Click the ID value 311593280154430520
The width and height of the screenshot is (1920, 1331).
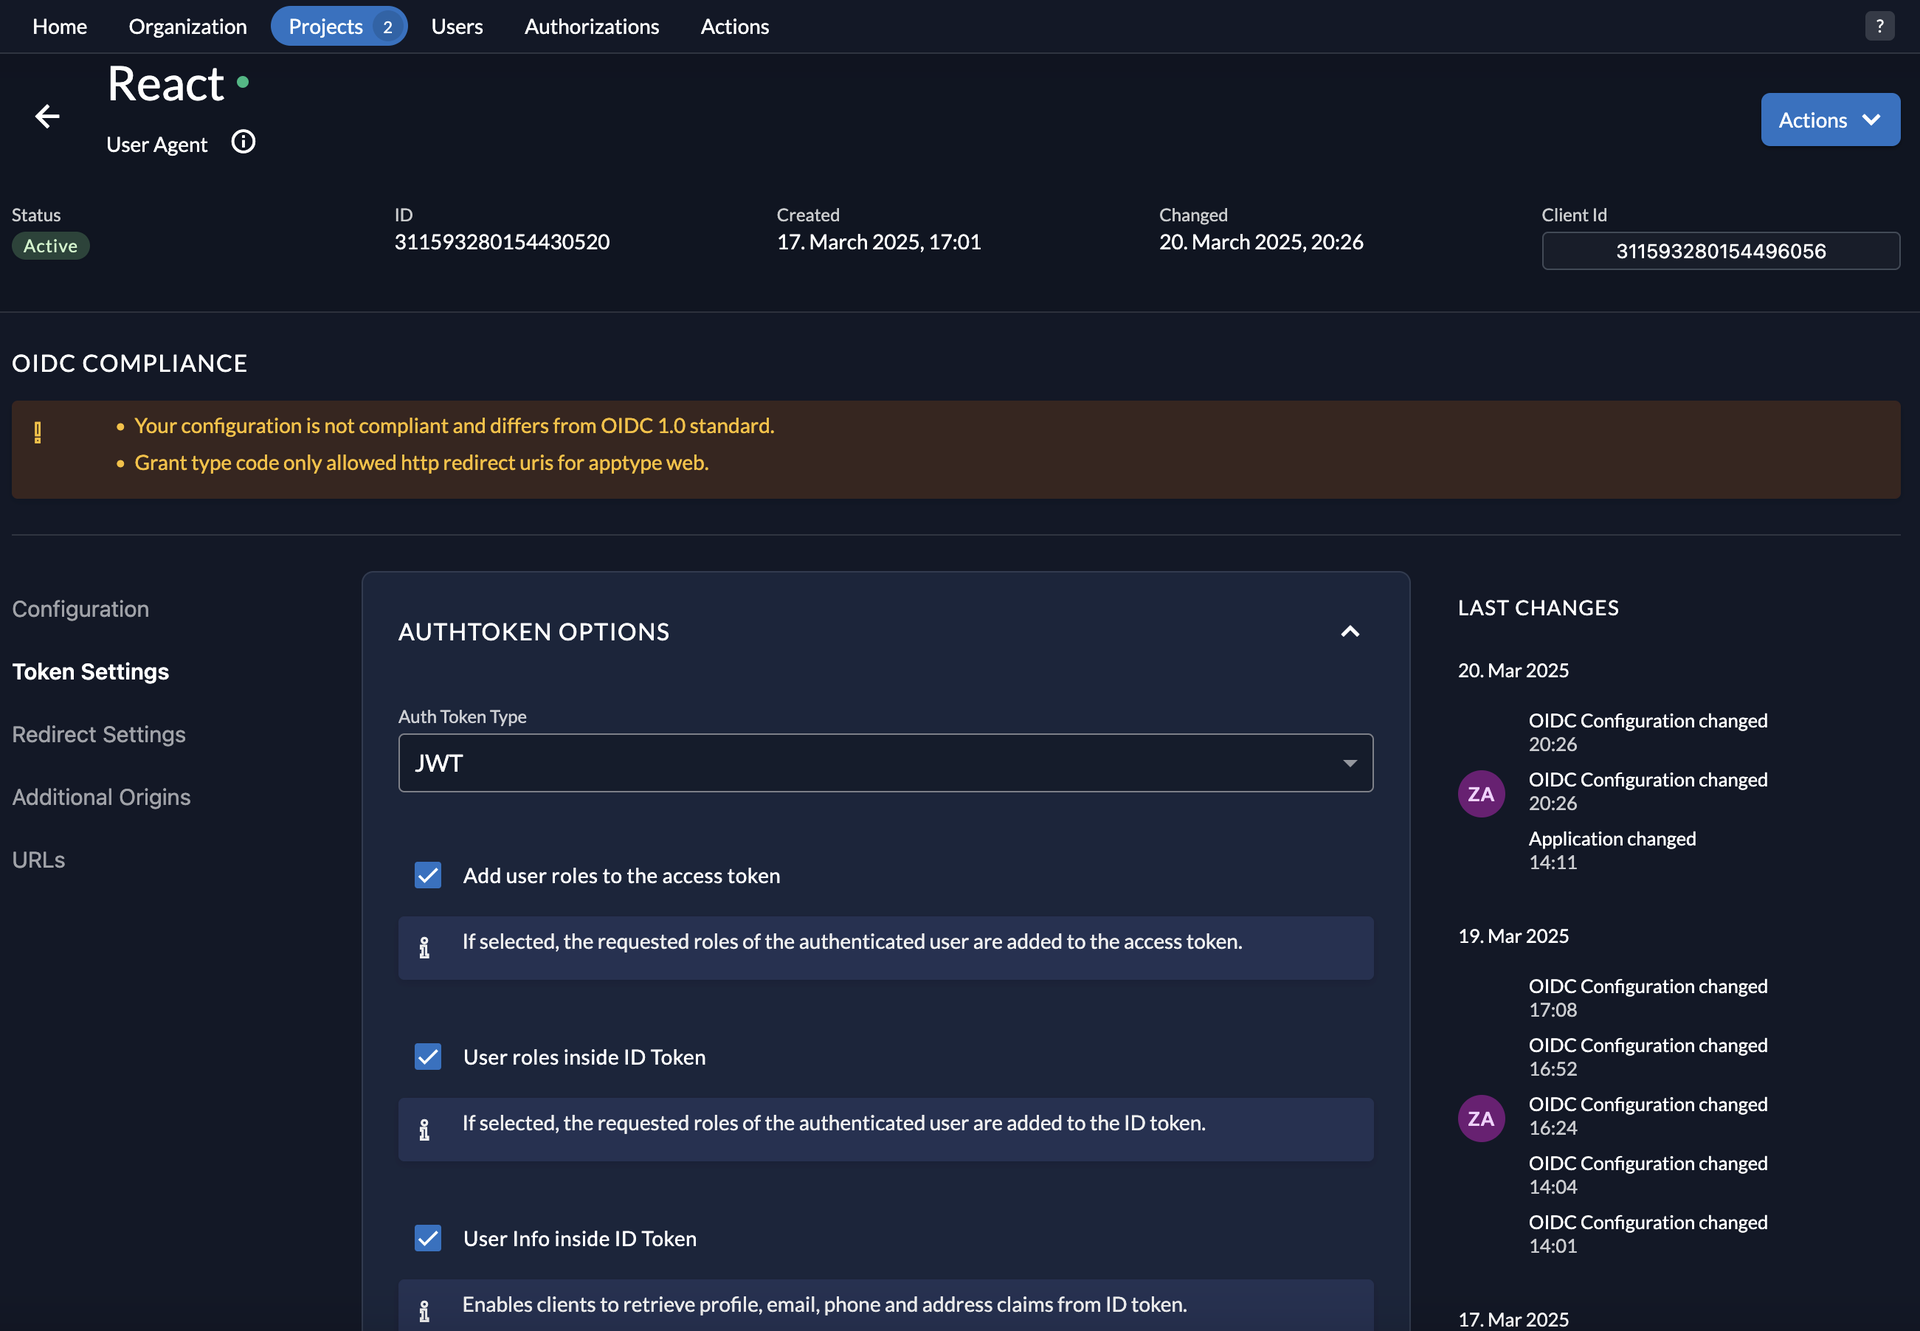click(502, 242)
